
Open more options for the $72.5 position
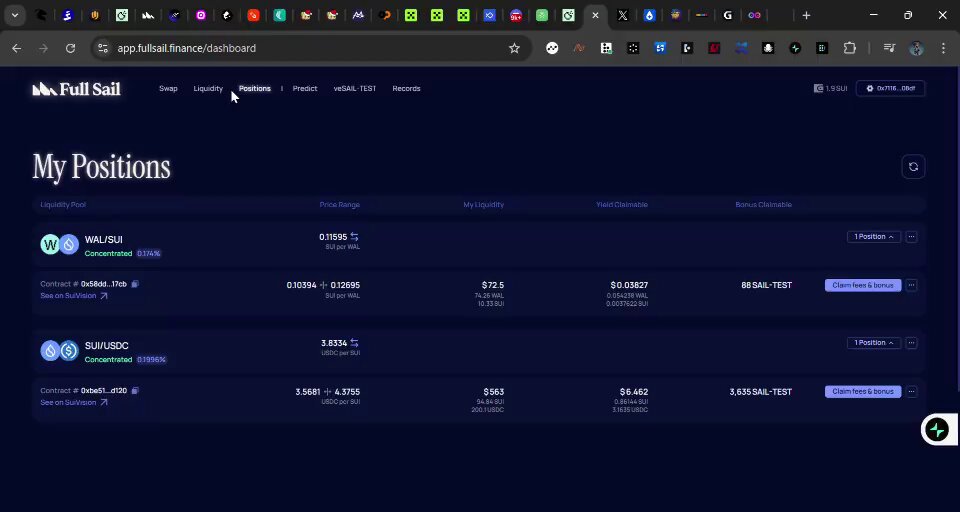coord(911,285)
